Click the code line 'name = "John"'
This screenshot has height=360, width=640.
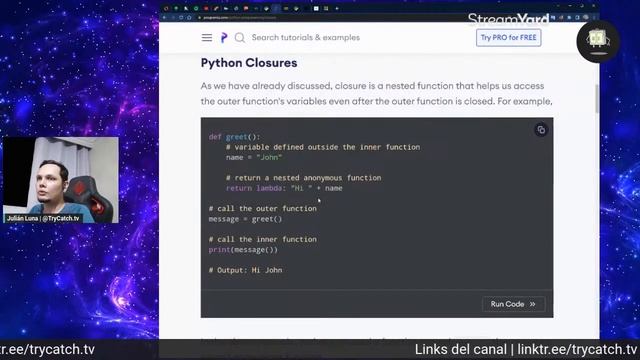click(254, 157)
